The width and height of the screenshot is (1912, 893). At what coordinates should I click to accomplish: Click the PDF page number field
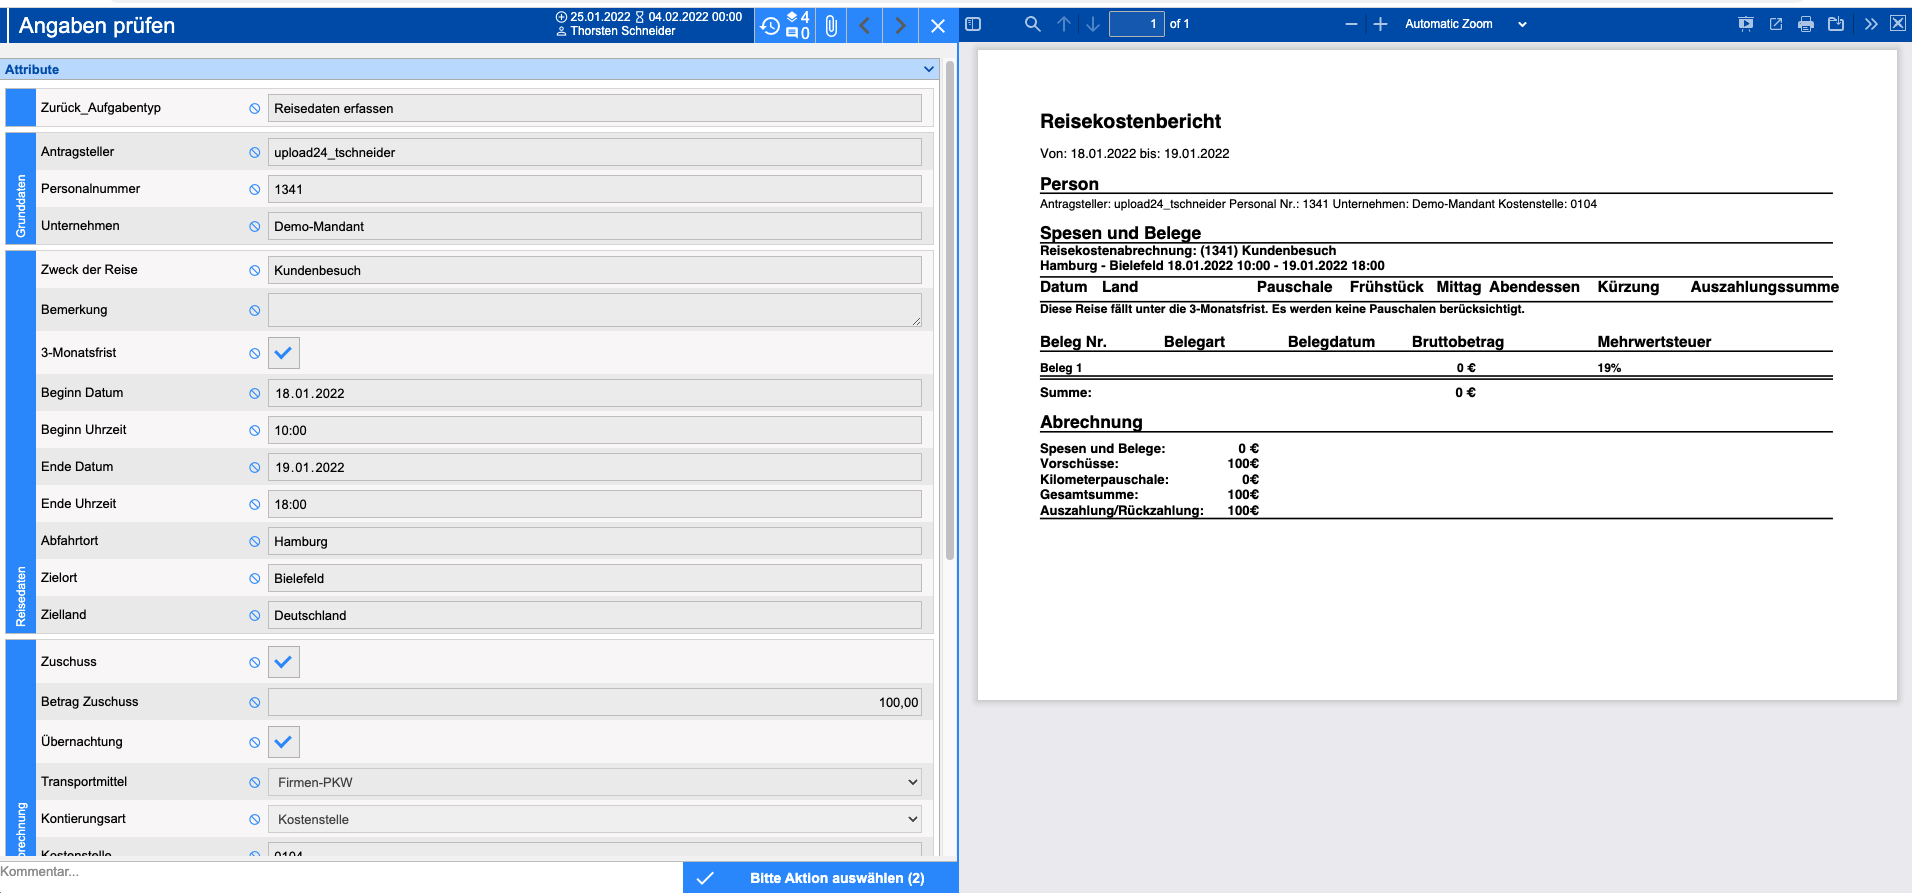(x=1137, y=24)
